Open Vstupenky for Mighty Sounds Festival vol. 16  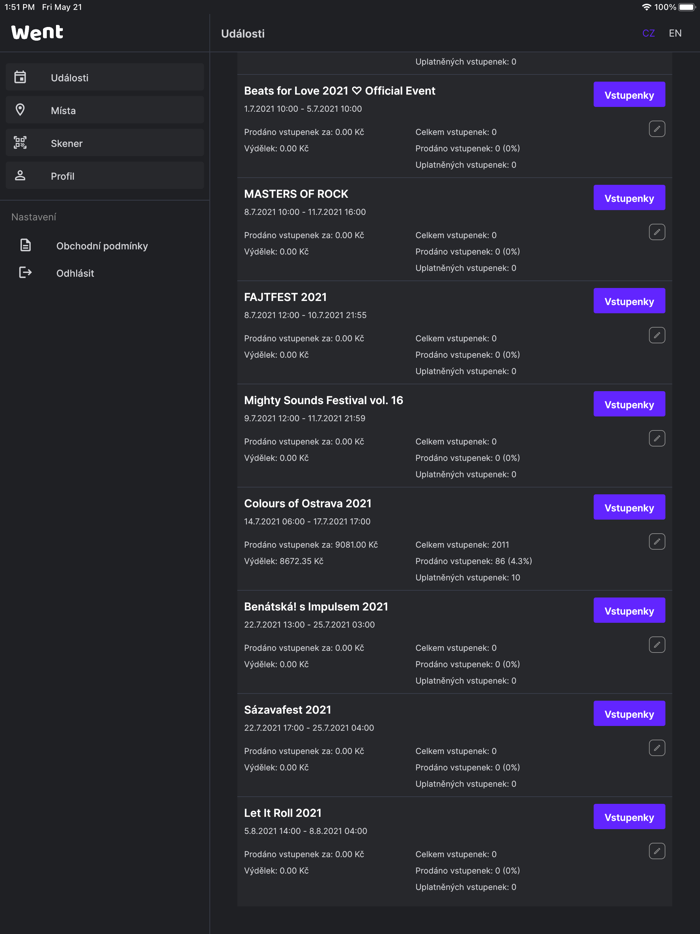629,404
